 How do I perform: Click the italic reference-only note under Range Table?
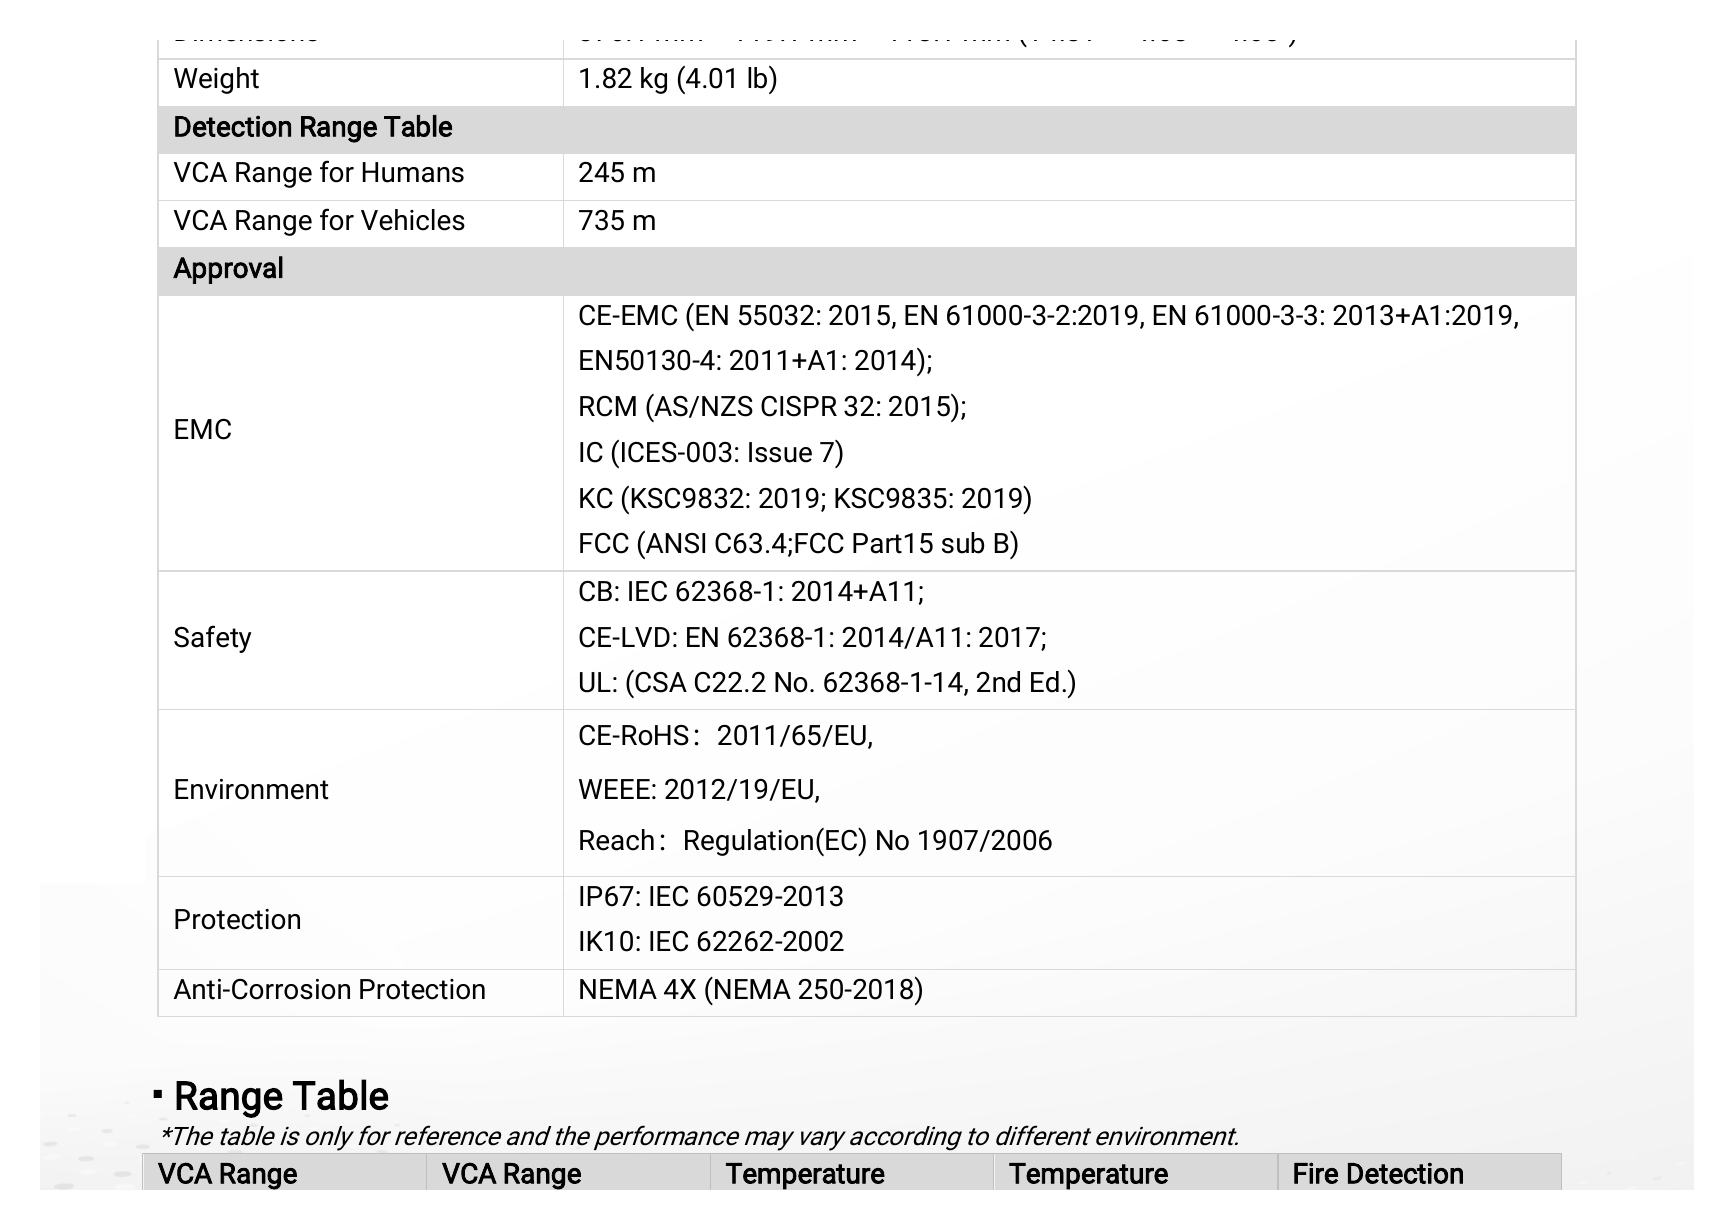pos(699,1137)
